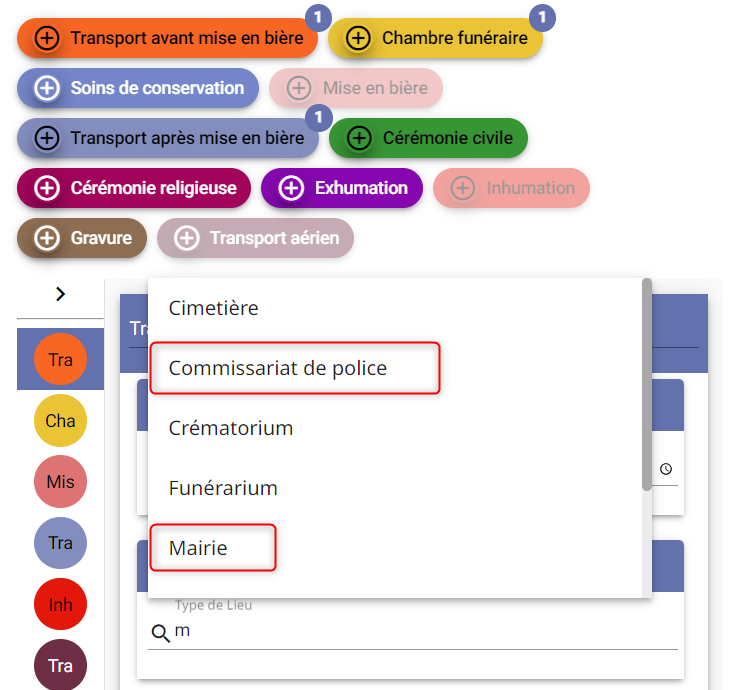
Task: Expand sidebar with the chevron arrow
Action: click(x=60, y=294)
